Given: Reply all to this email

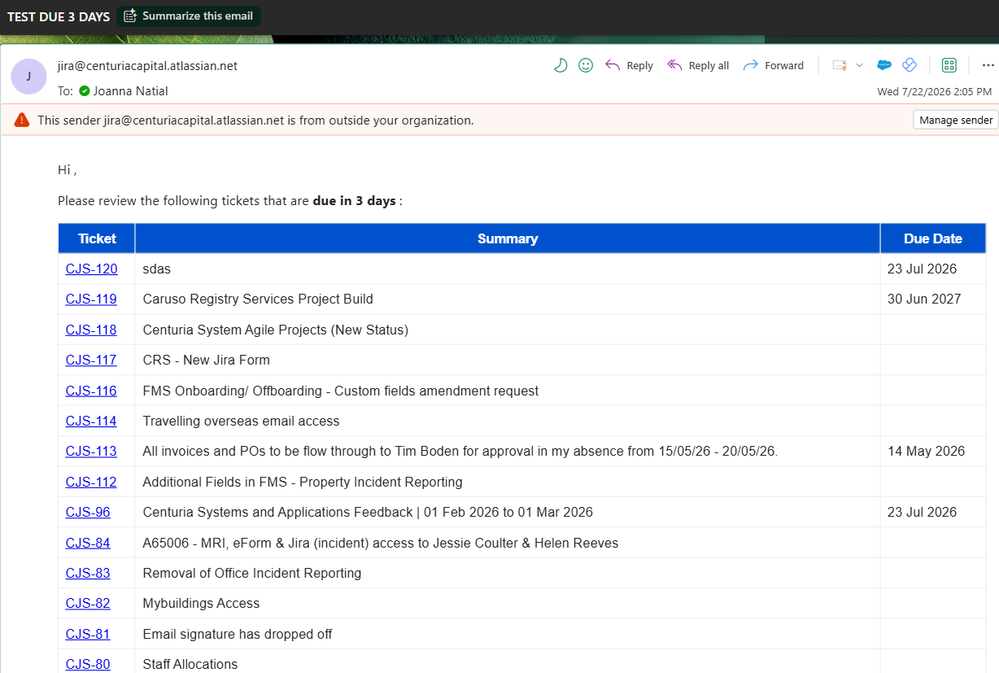Looking at the screenshot, I should (698, 65).
